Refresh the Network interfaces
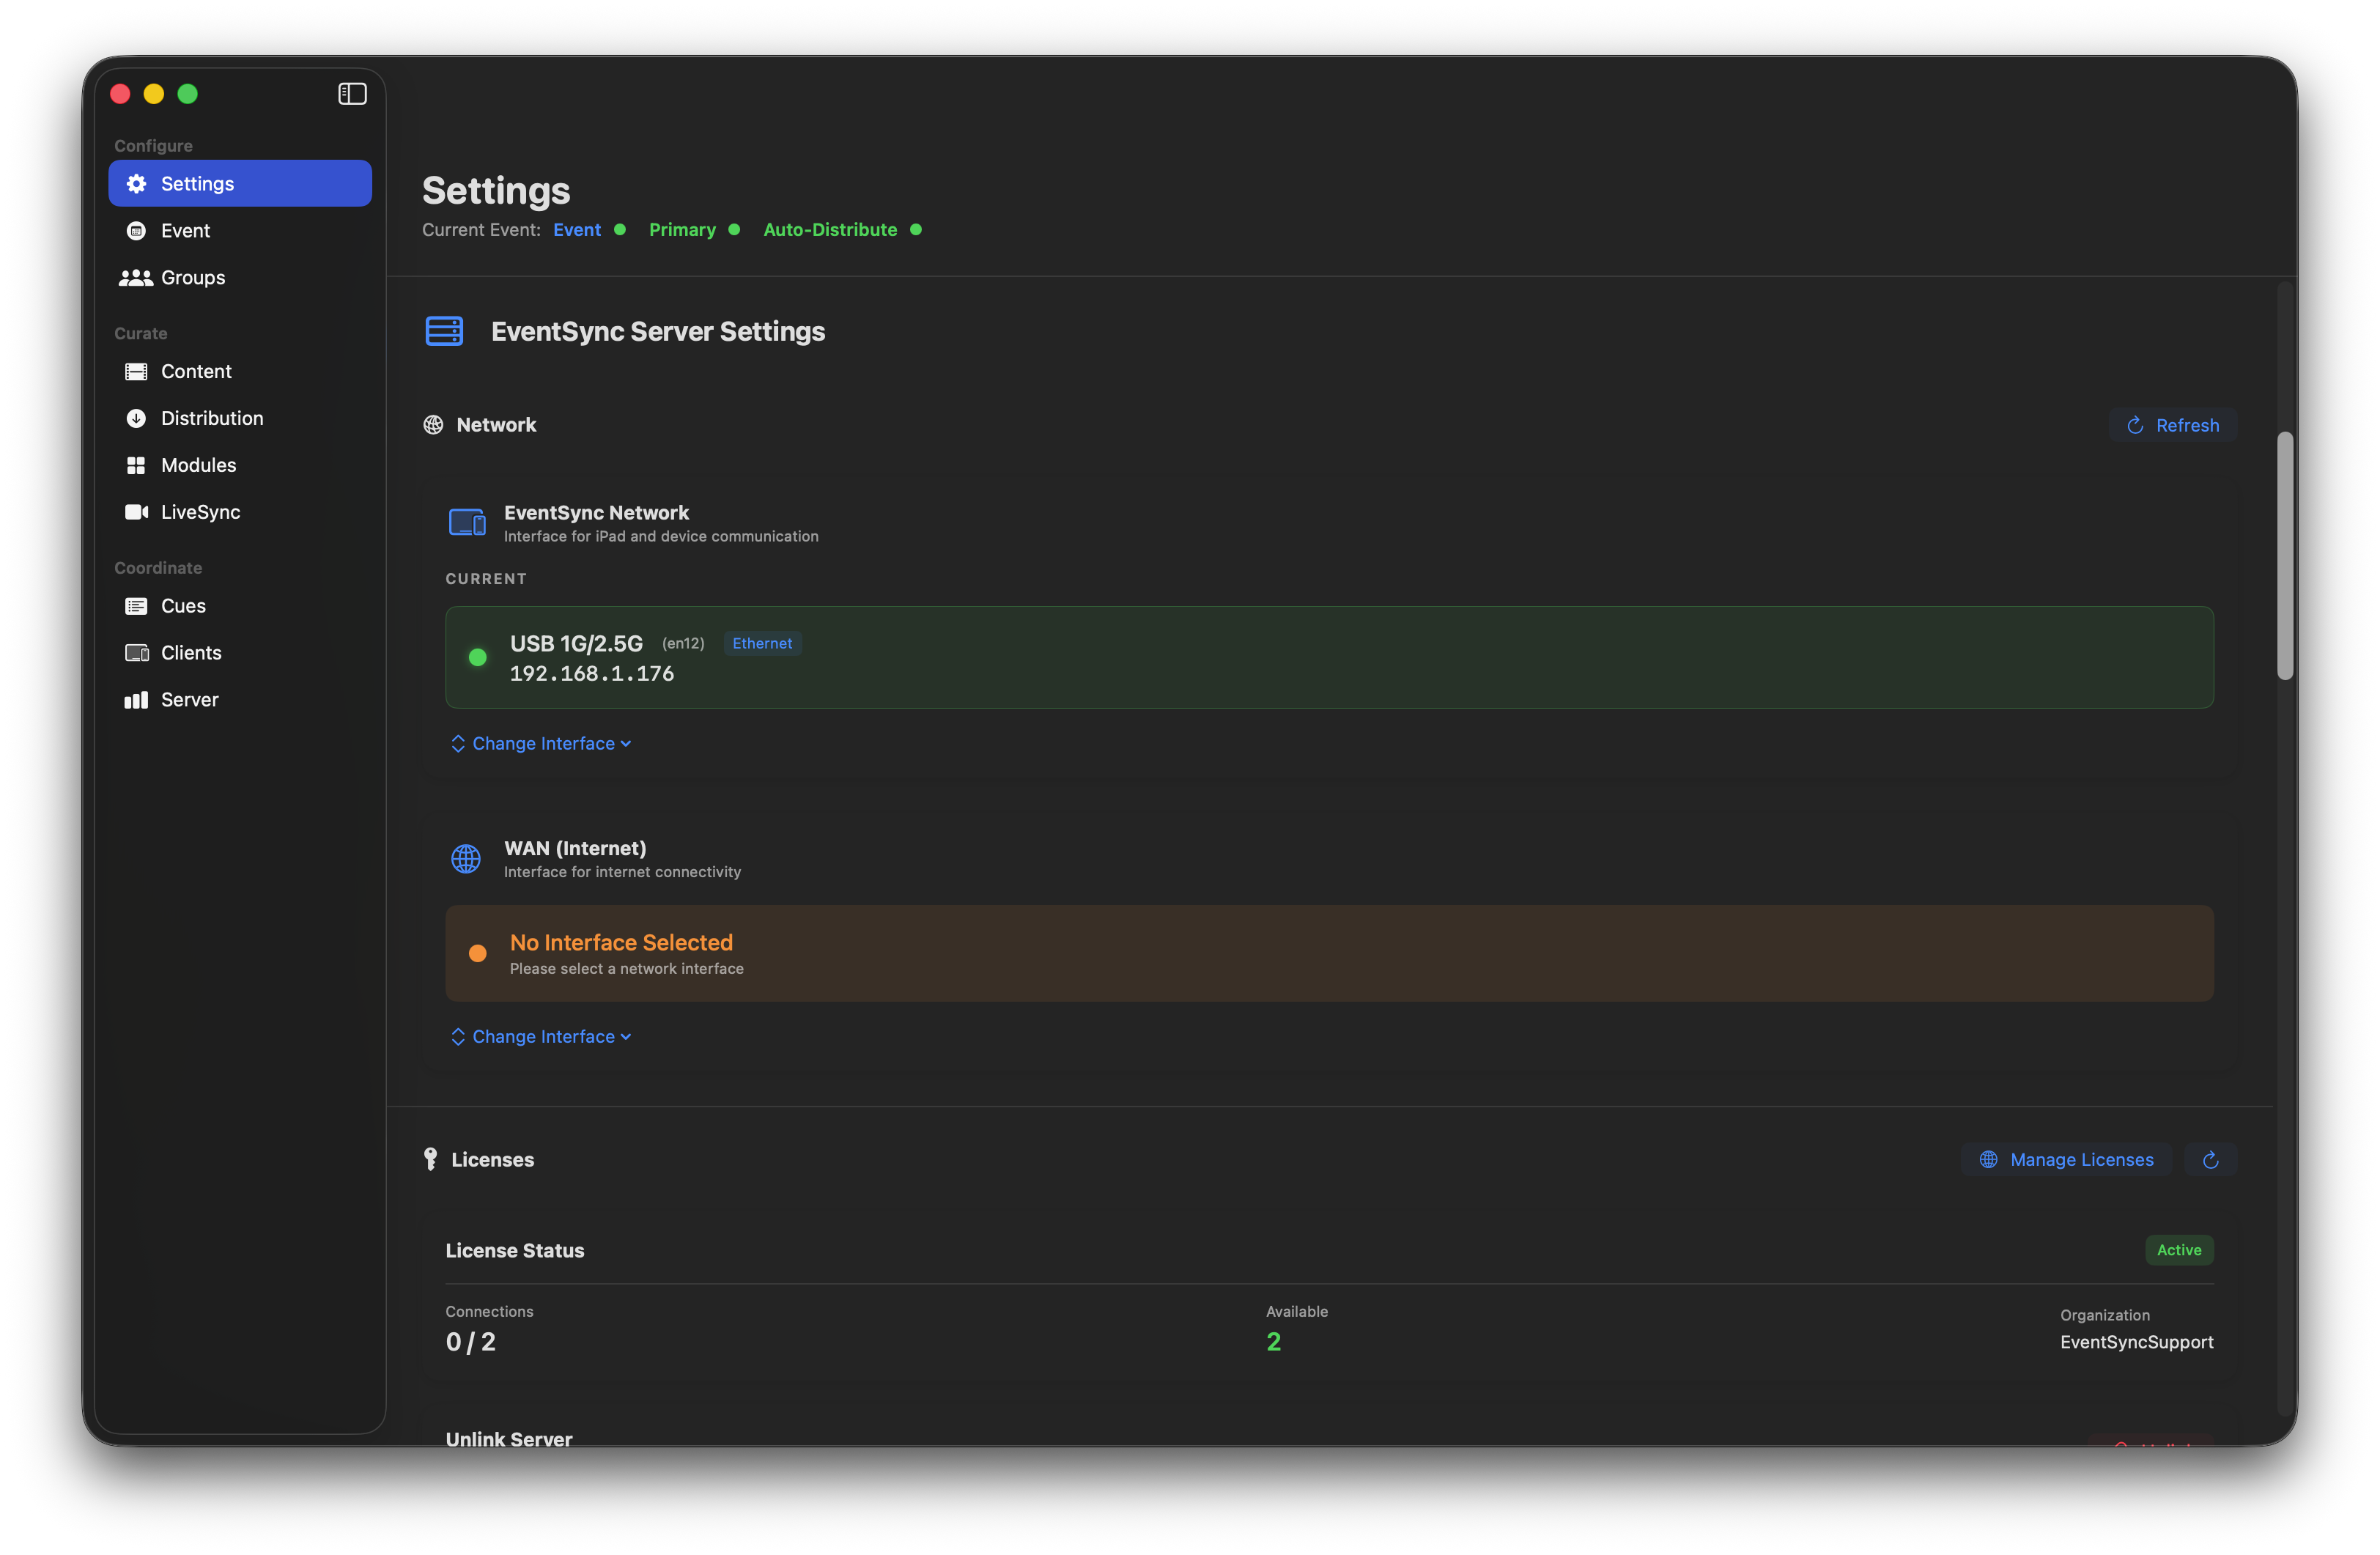The image size is (2380, 1555). (x=2172, y=425)
